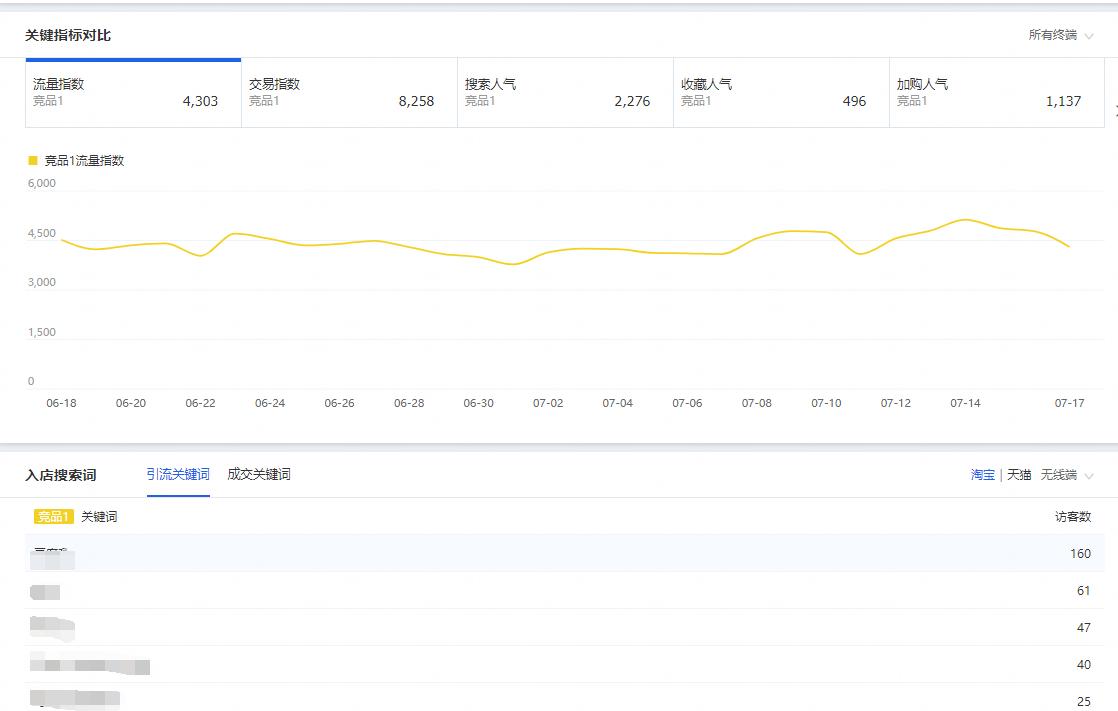Viewport: 1118px width, 711px height.
Task: Select the 交易指数 metric card
Action: [349, 93]
